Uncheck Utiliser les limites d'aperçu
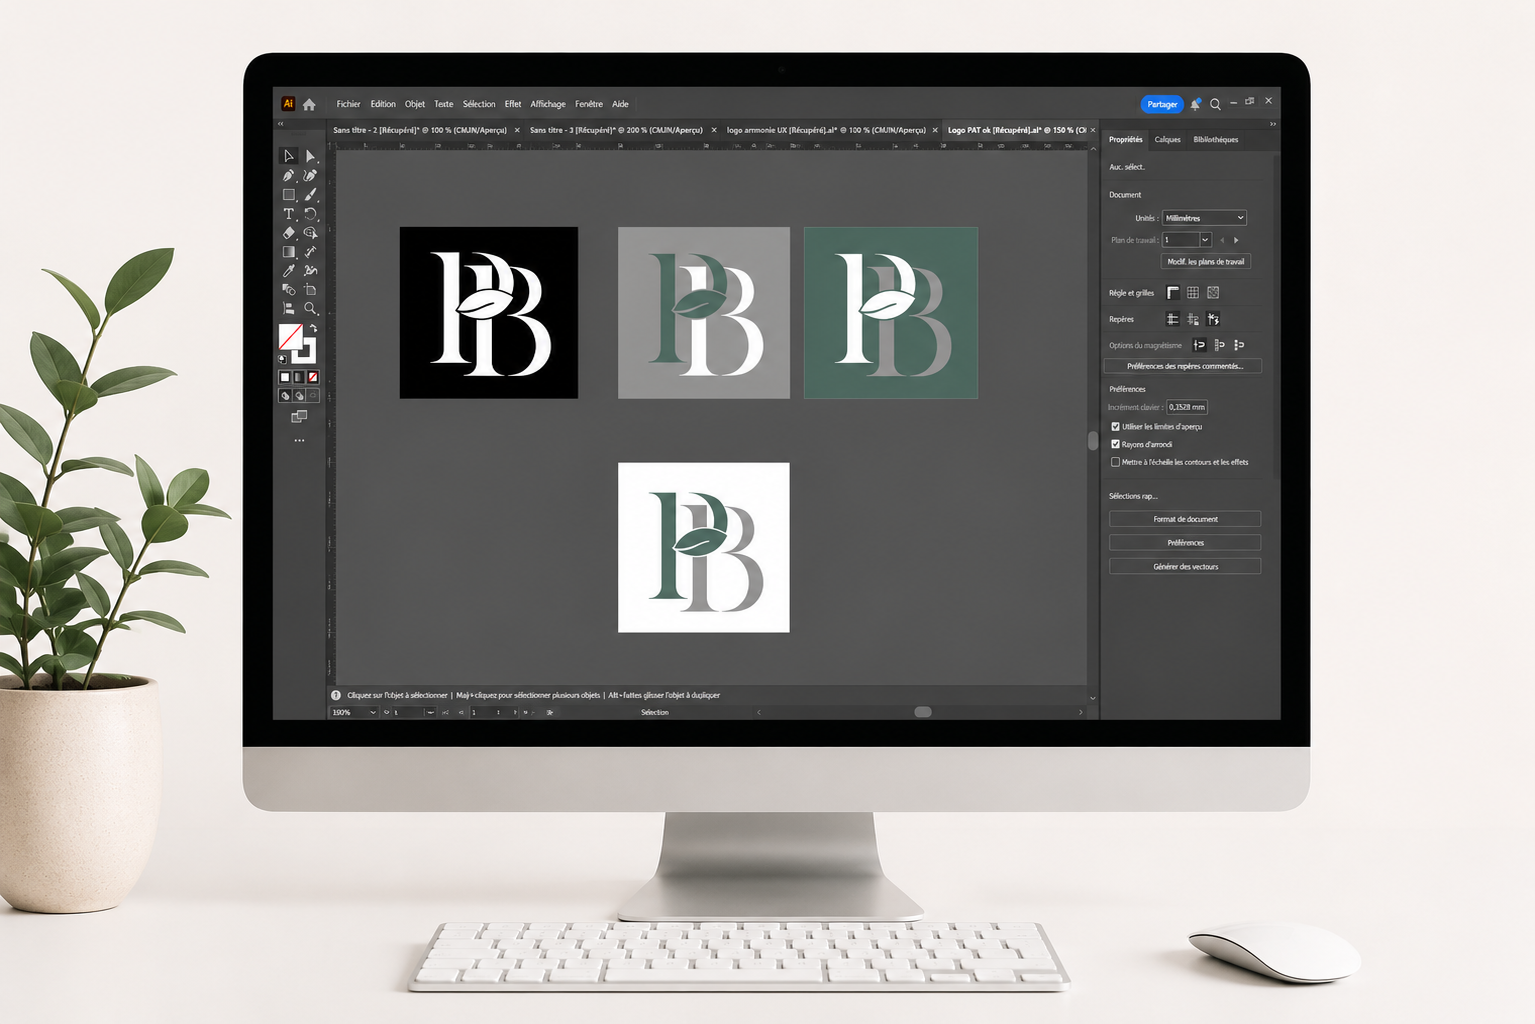The height and width of the screenshot is (1024, 1535). pos(1116,427)
